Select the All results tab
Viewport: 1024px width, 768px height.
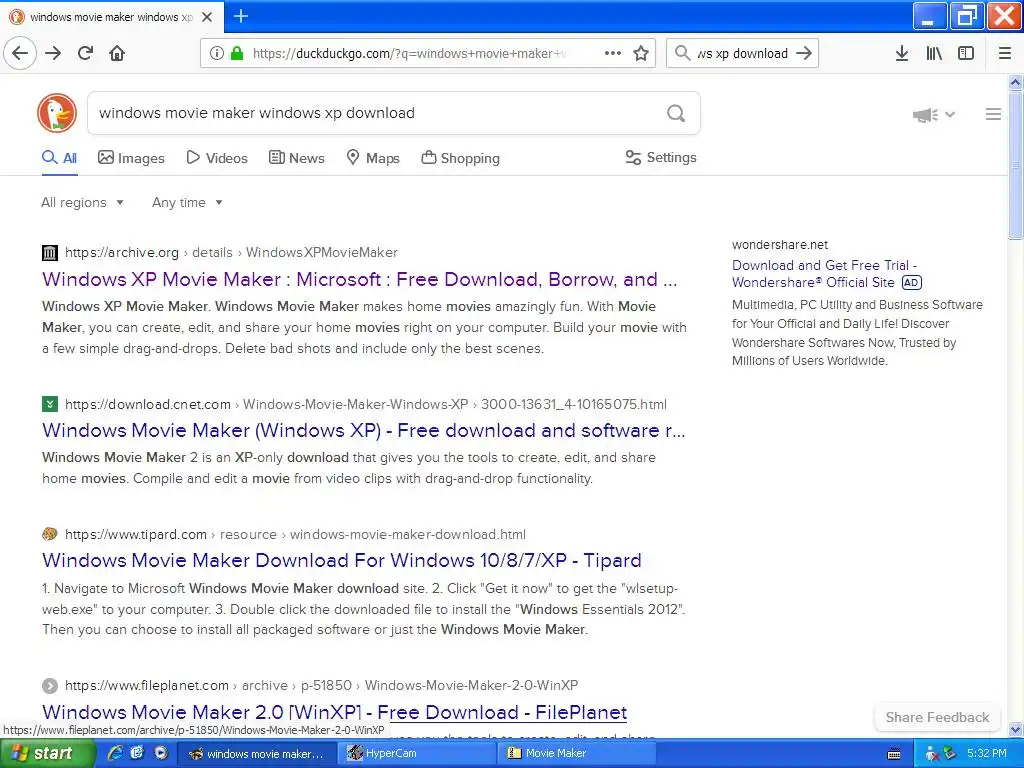[59, 158]
